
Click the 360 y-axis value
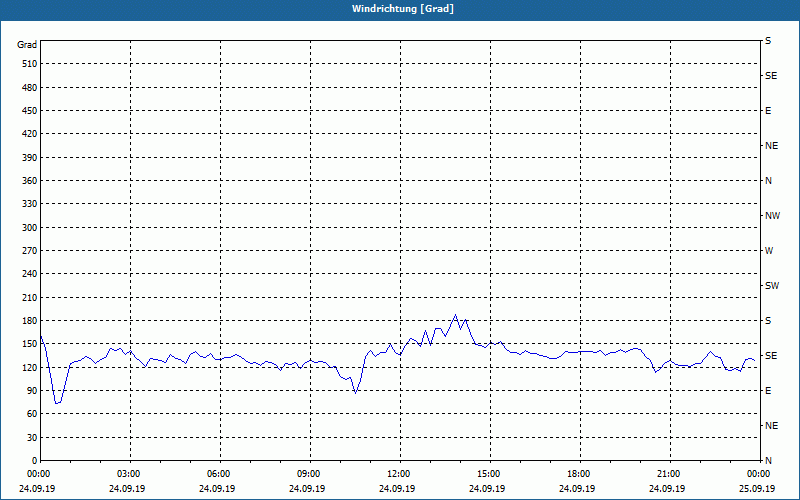click(30, 181)
